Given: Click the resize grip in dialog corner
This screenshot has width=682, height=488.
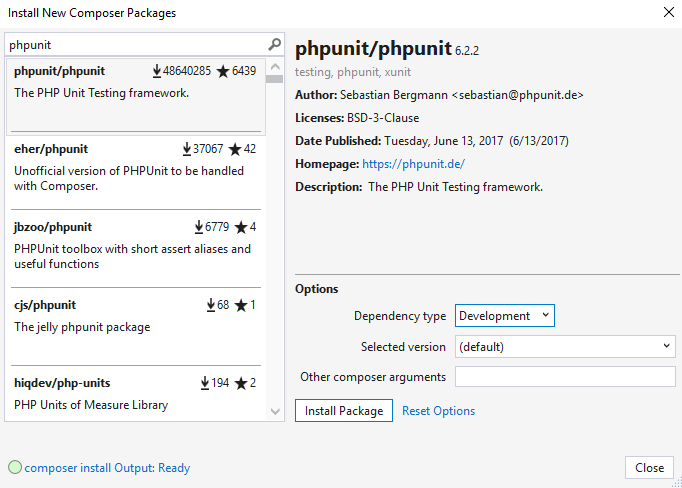Looking at the screenshot, I should click(677, 482).
